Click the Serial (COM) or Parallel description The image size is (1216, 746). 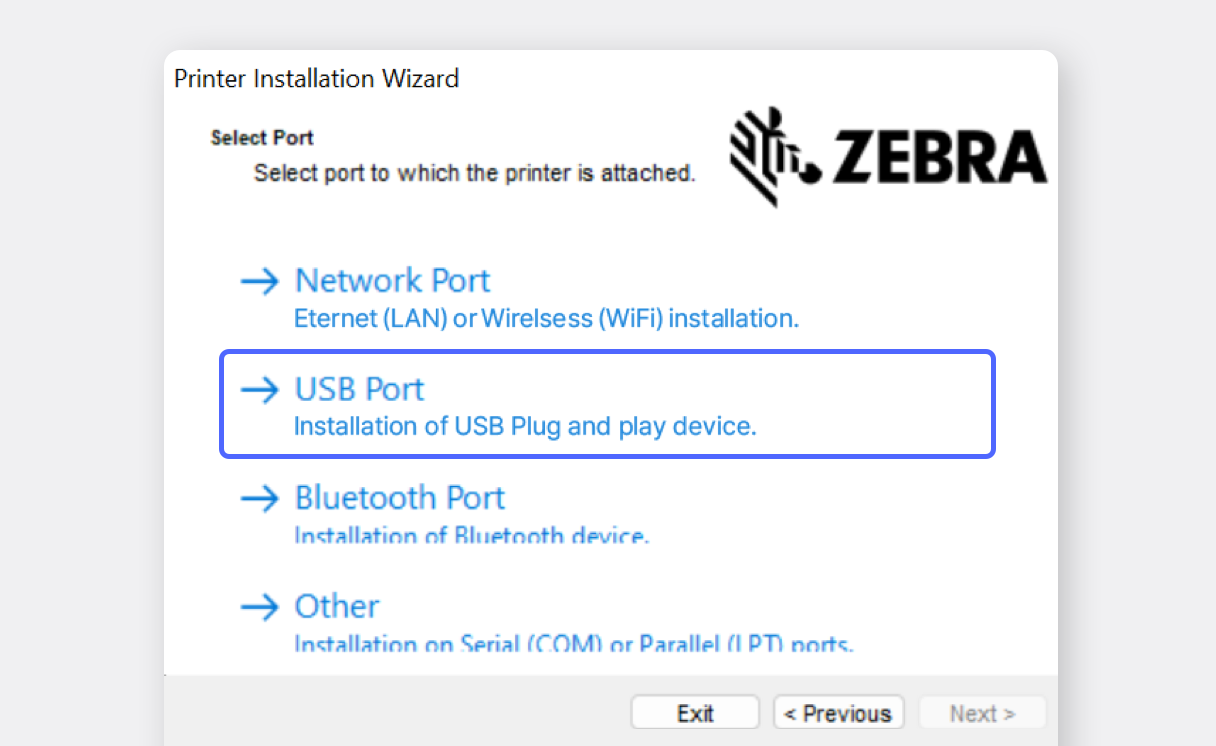coord(573,643)
